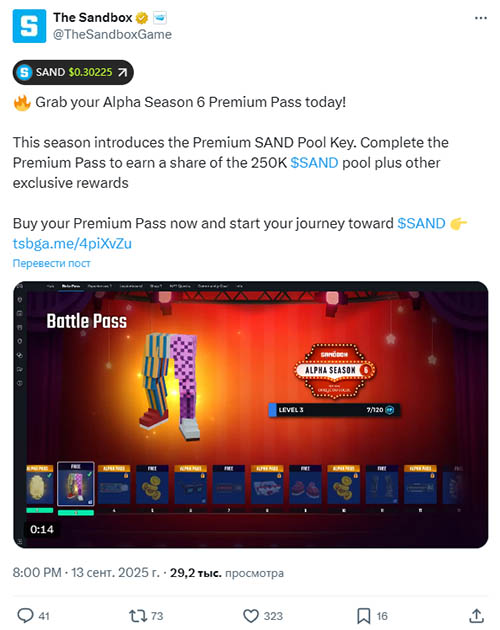Click the repost icon
Image resolution: width=500 pixels, height=630 pixels.
pyautogui.click(x=137, y=616)
